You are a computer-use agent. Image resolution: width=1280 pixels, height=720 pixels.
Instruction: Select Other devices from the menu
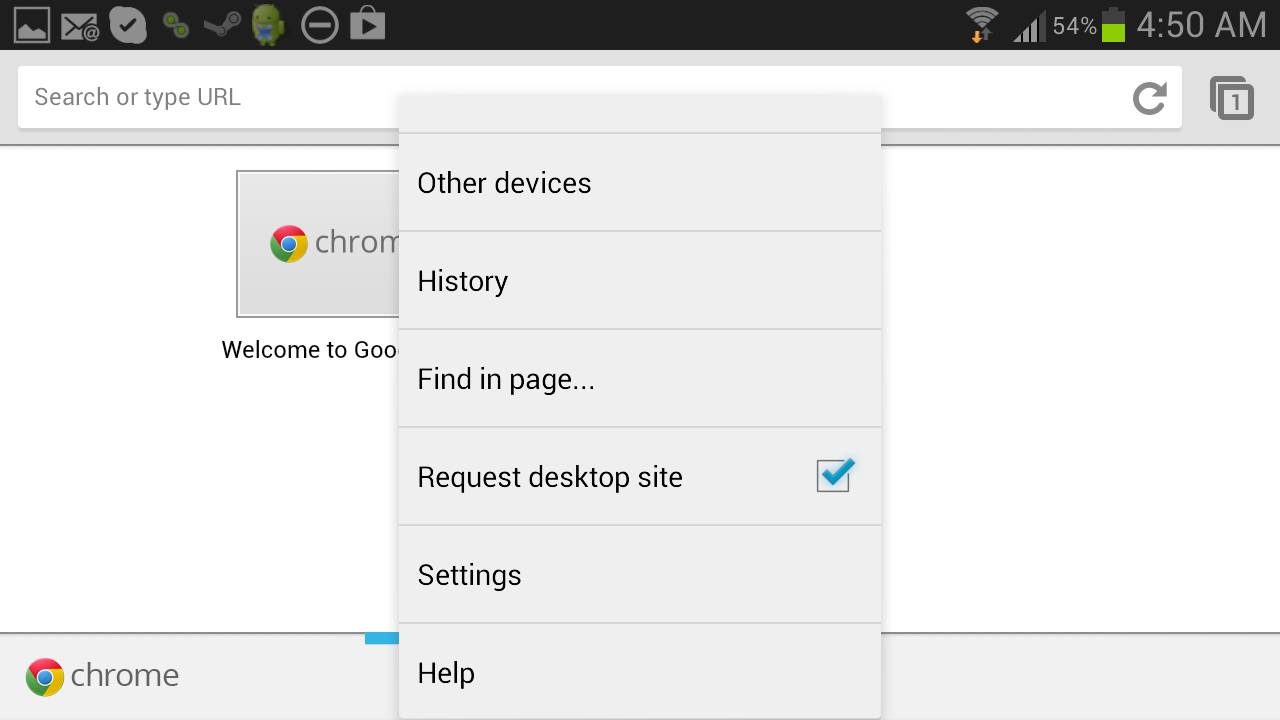640,183
